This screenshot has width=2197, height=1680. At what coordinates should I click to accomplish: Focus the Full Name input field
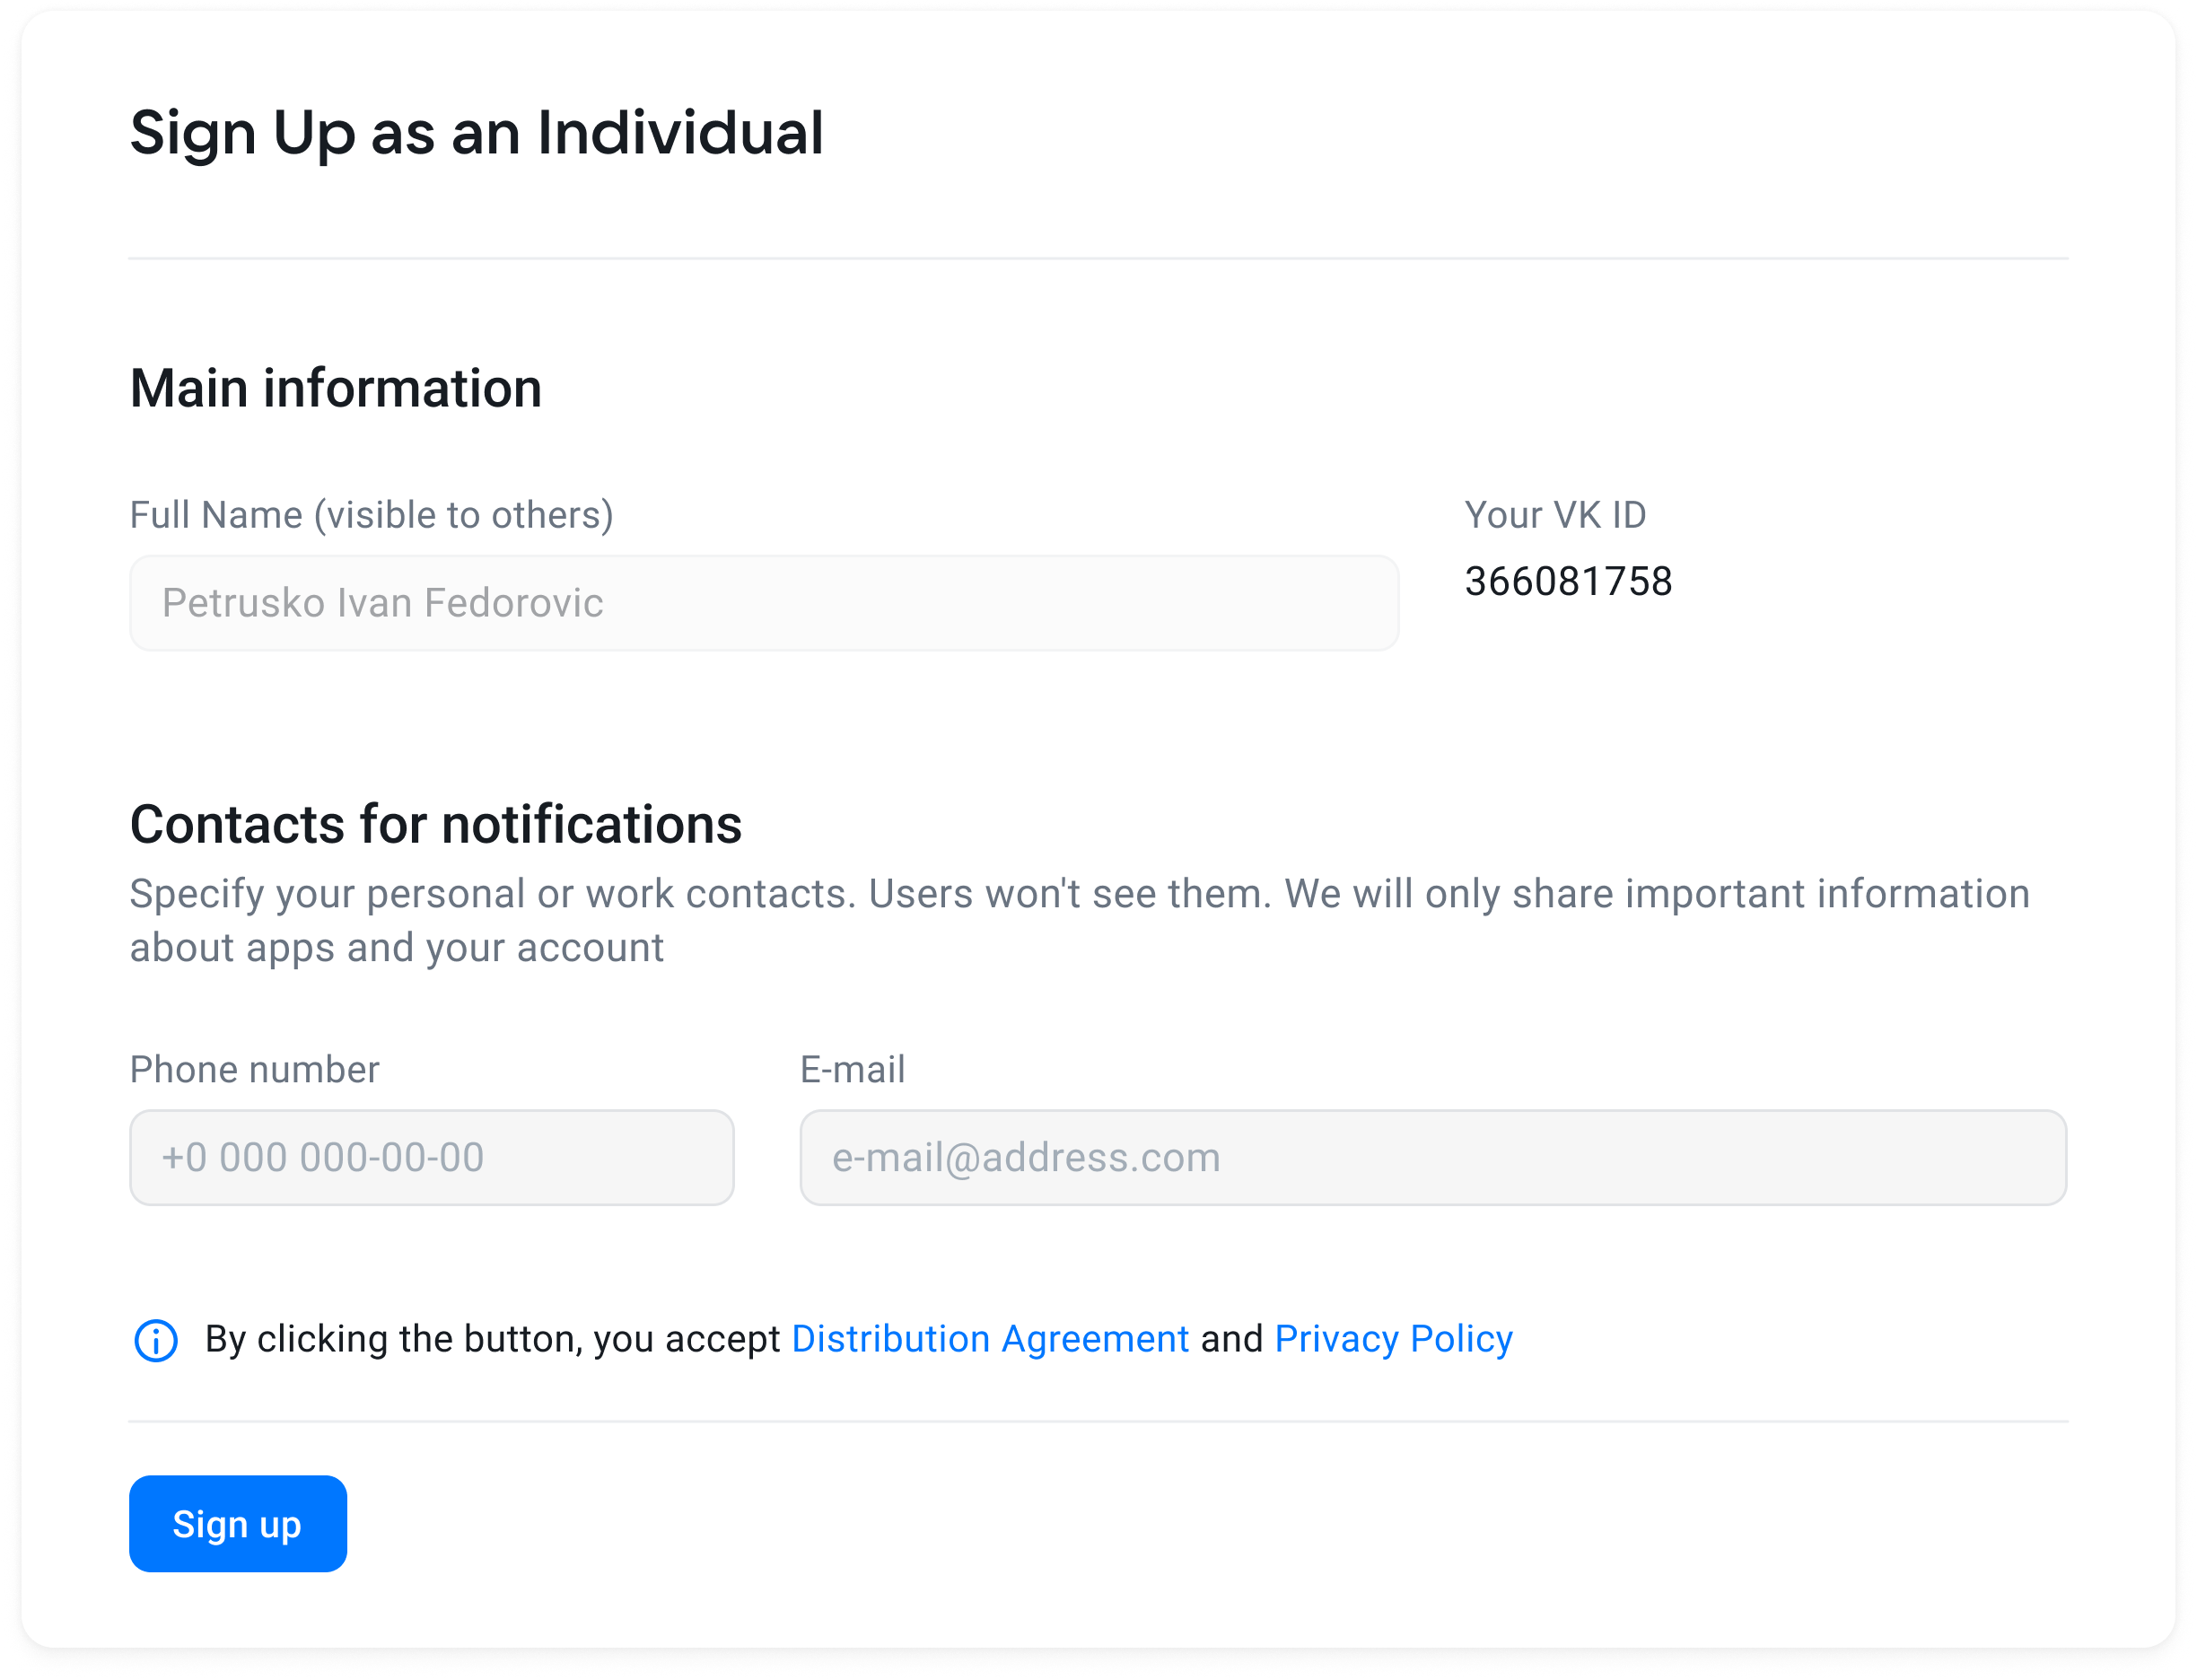[x=764, y=603]
